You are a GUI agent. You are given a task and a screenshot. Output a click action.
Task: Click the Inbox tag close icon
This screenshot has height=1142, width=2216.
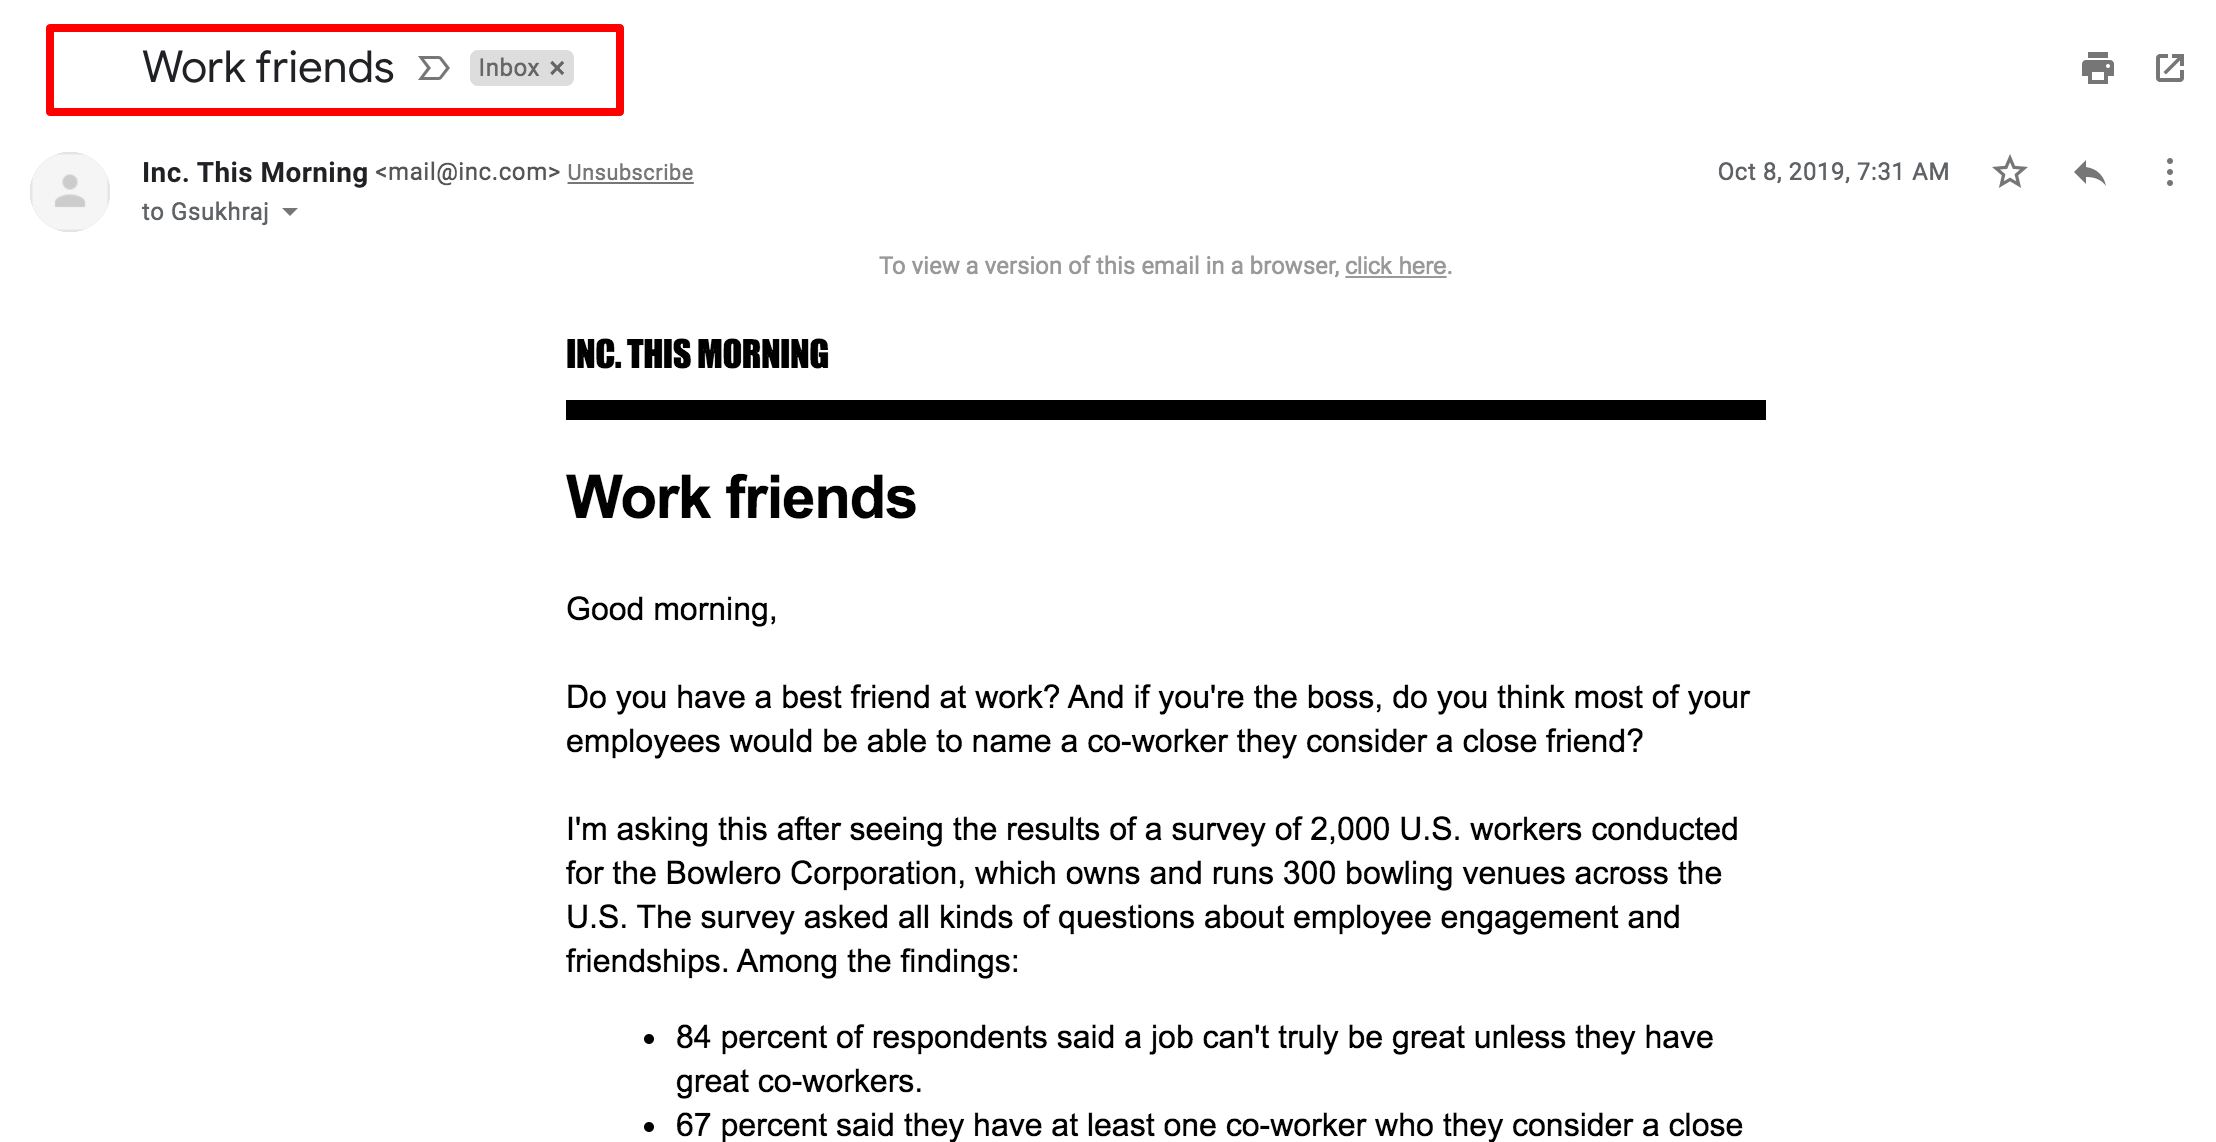(x=559, y=68)
